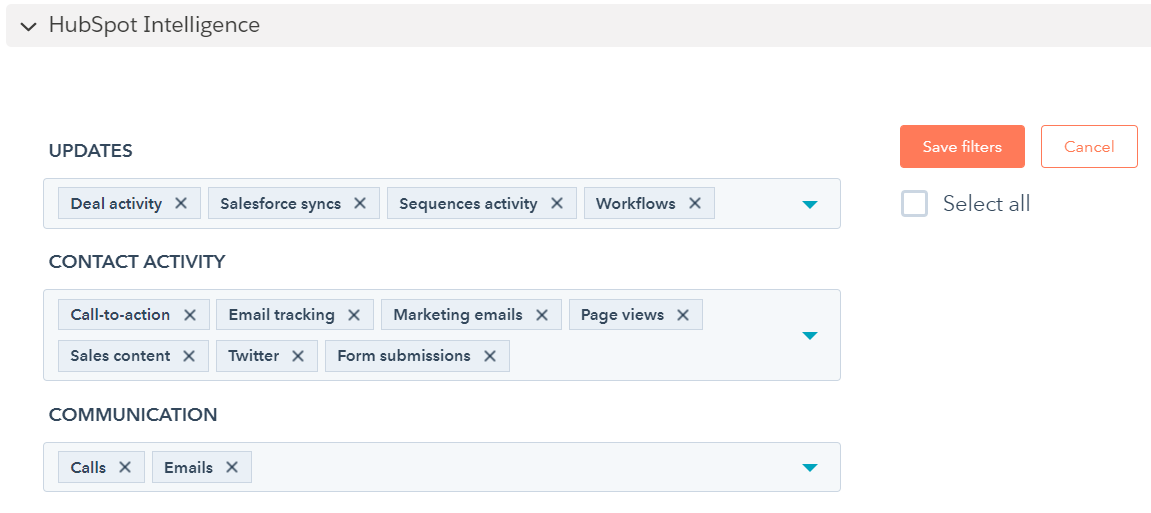1151x513 pixels.
Task: Check the Select all checkbox
Action: click(x=915, y=204)
